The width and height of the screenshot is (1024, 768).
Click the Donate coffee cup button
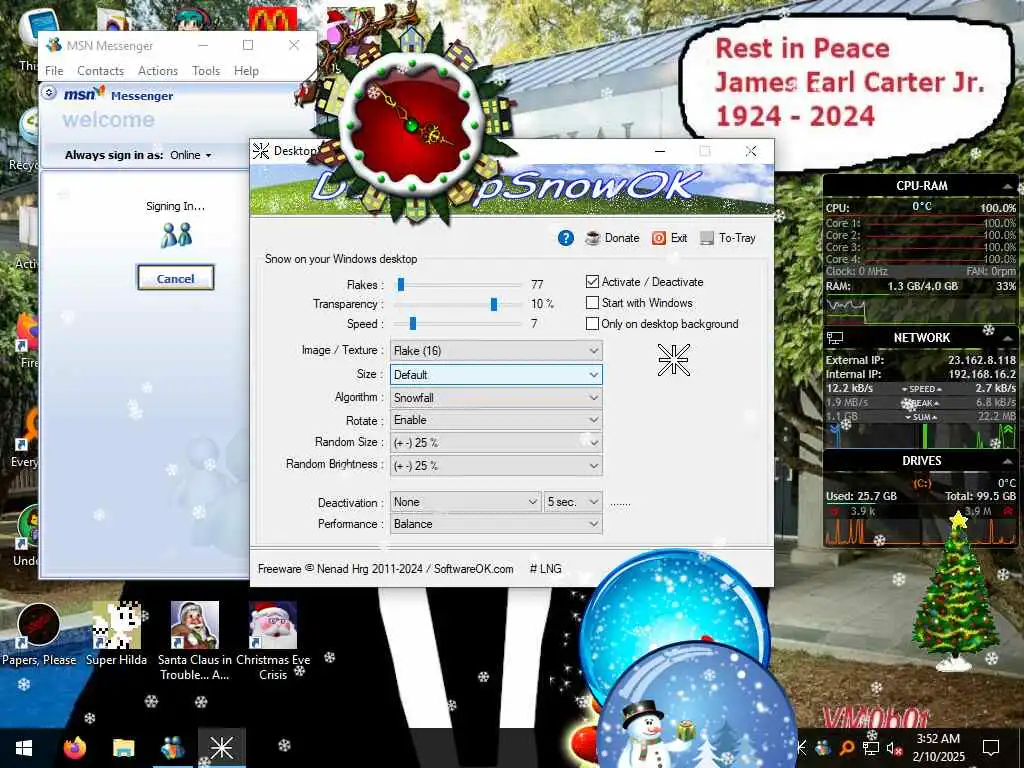[x=612, y=238]
